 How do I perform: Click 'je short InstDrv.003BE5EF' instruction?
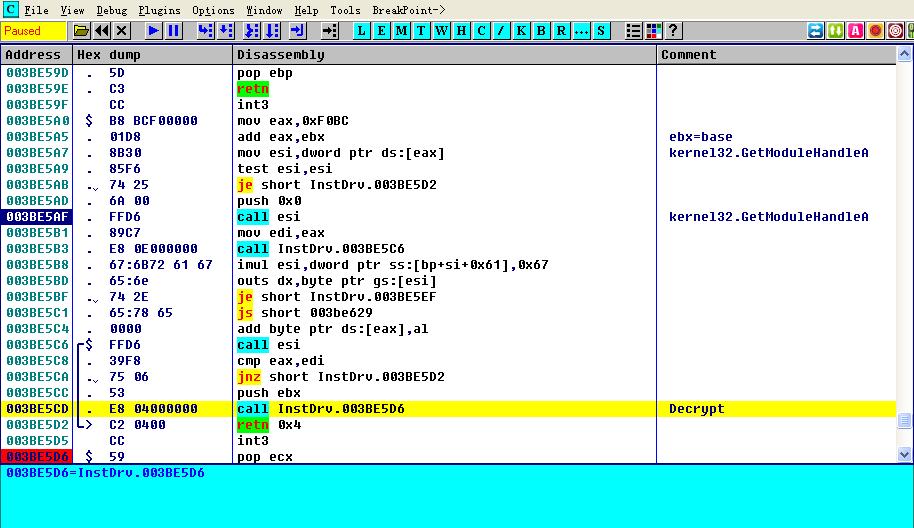click(x=336, y=297)
